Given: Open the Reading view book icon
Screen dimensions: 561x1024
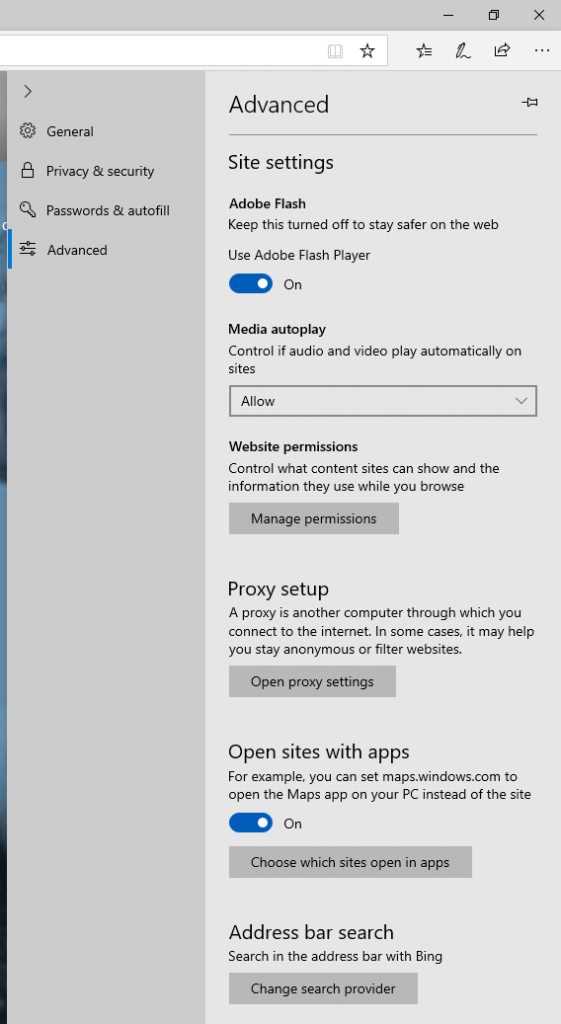Looking at the screenshot, I should click(x=335, y=51).
